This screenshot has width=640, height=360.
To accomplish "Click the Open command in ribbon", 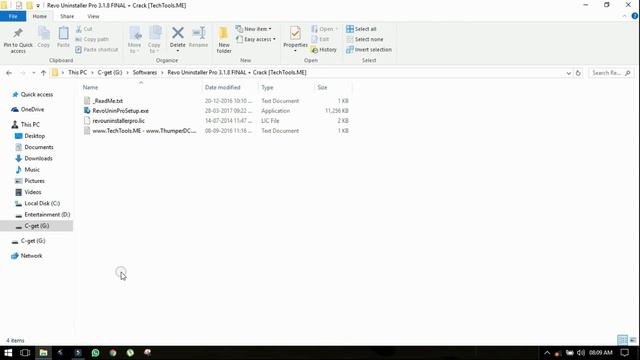I will click(x=324, y=29).
